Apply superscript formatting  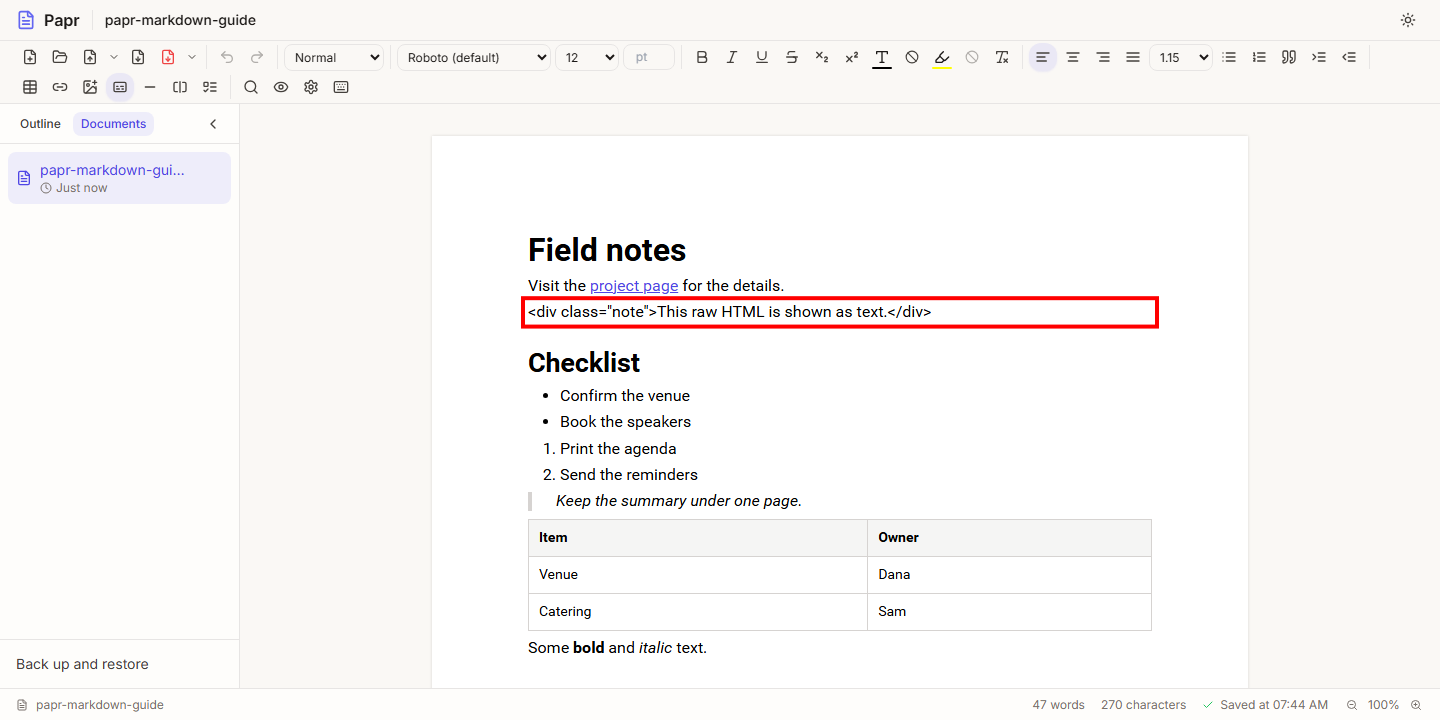[x=852, y=57]
